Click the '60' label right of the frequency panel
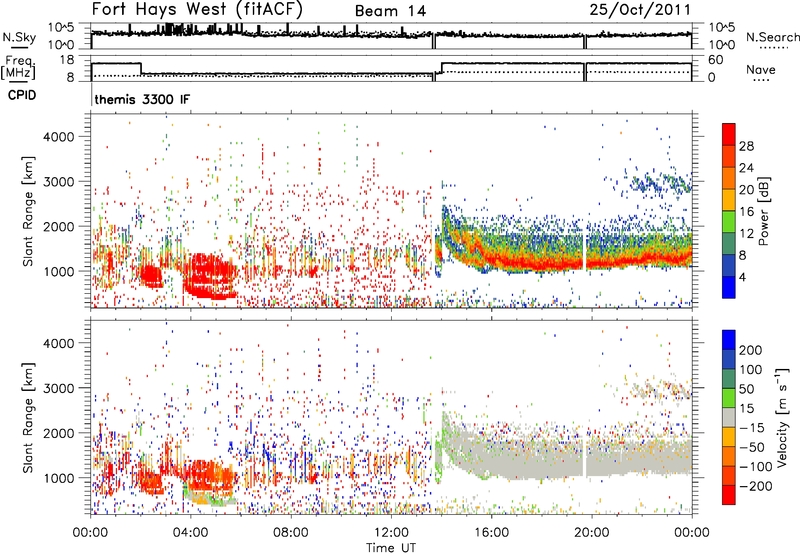 (x=715, y=60)
